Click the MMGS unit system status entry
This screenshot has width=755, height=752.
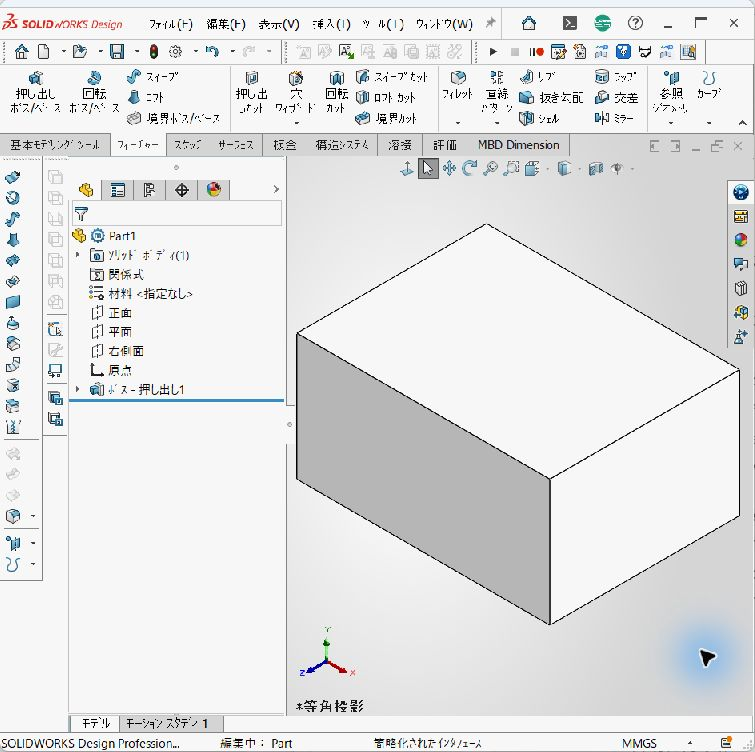(x=639, y=743)
